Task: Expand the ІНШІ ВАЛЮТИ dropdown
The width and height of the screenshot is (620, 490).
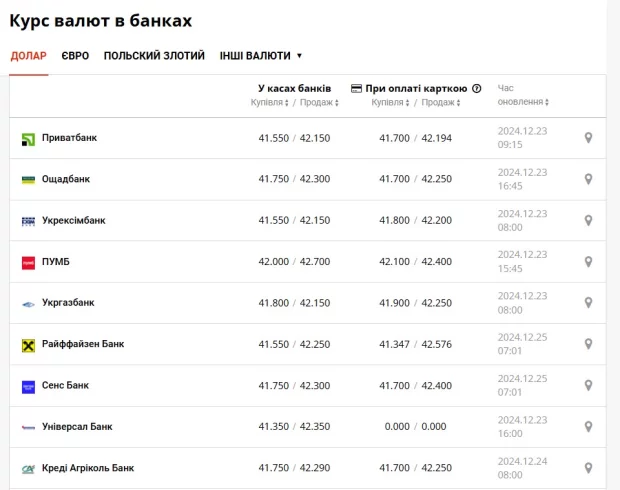Action: point(261,56)
